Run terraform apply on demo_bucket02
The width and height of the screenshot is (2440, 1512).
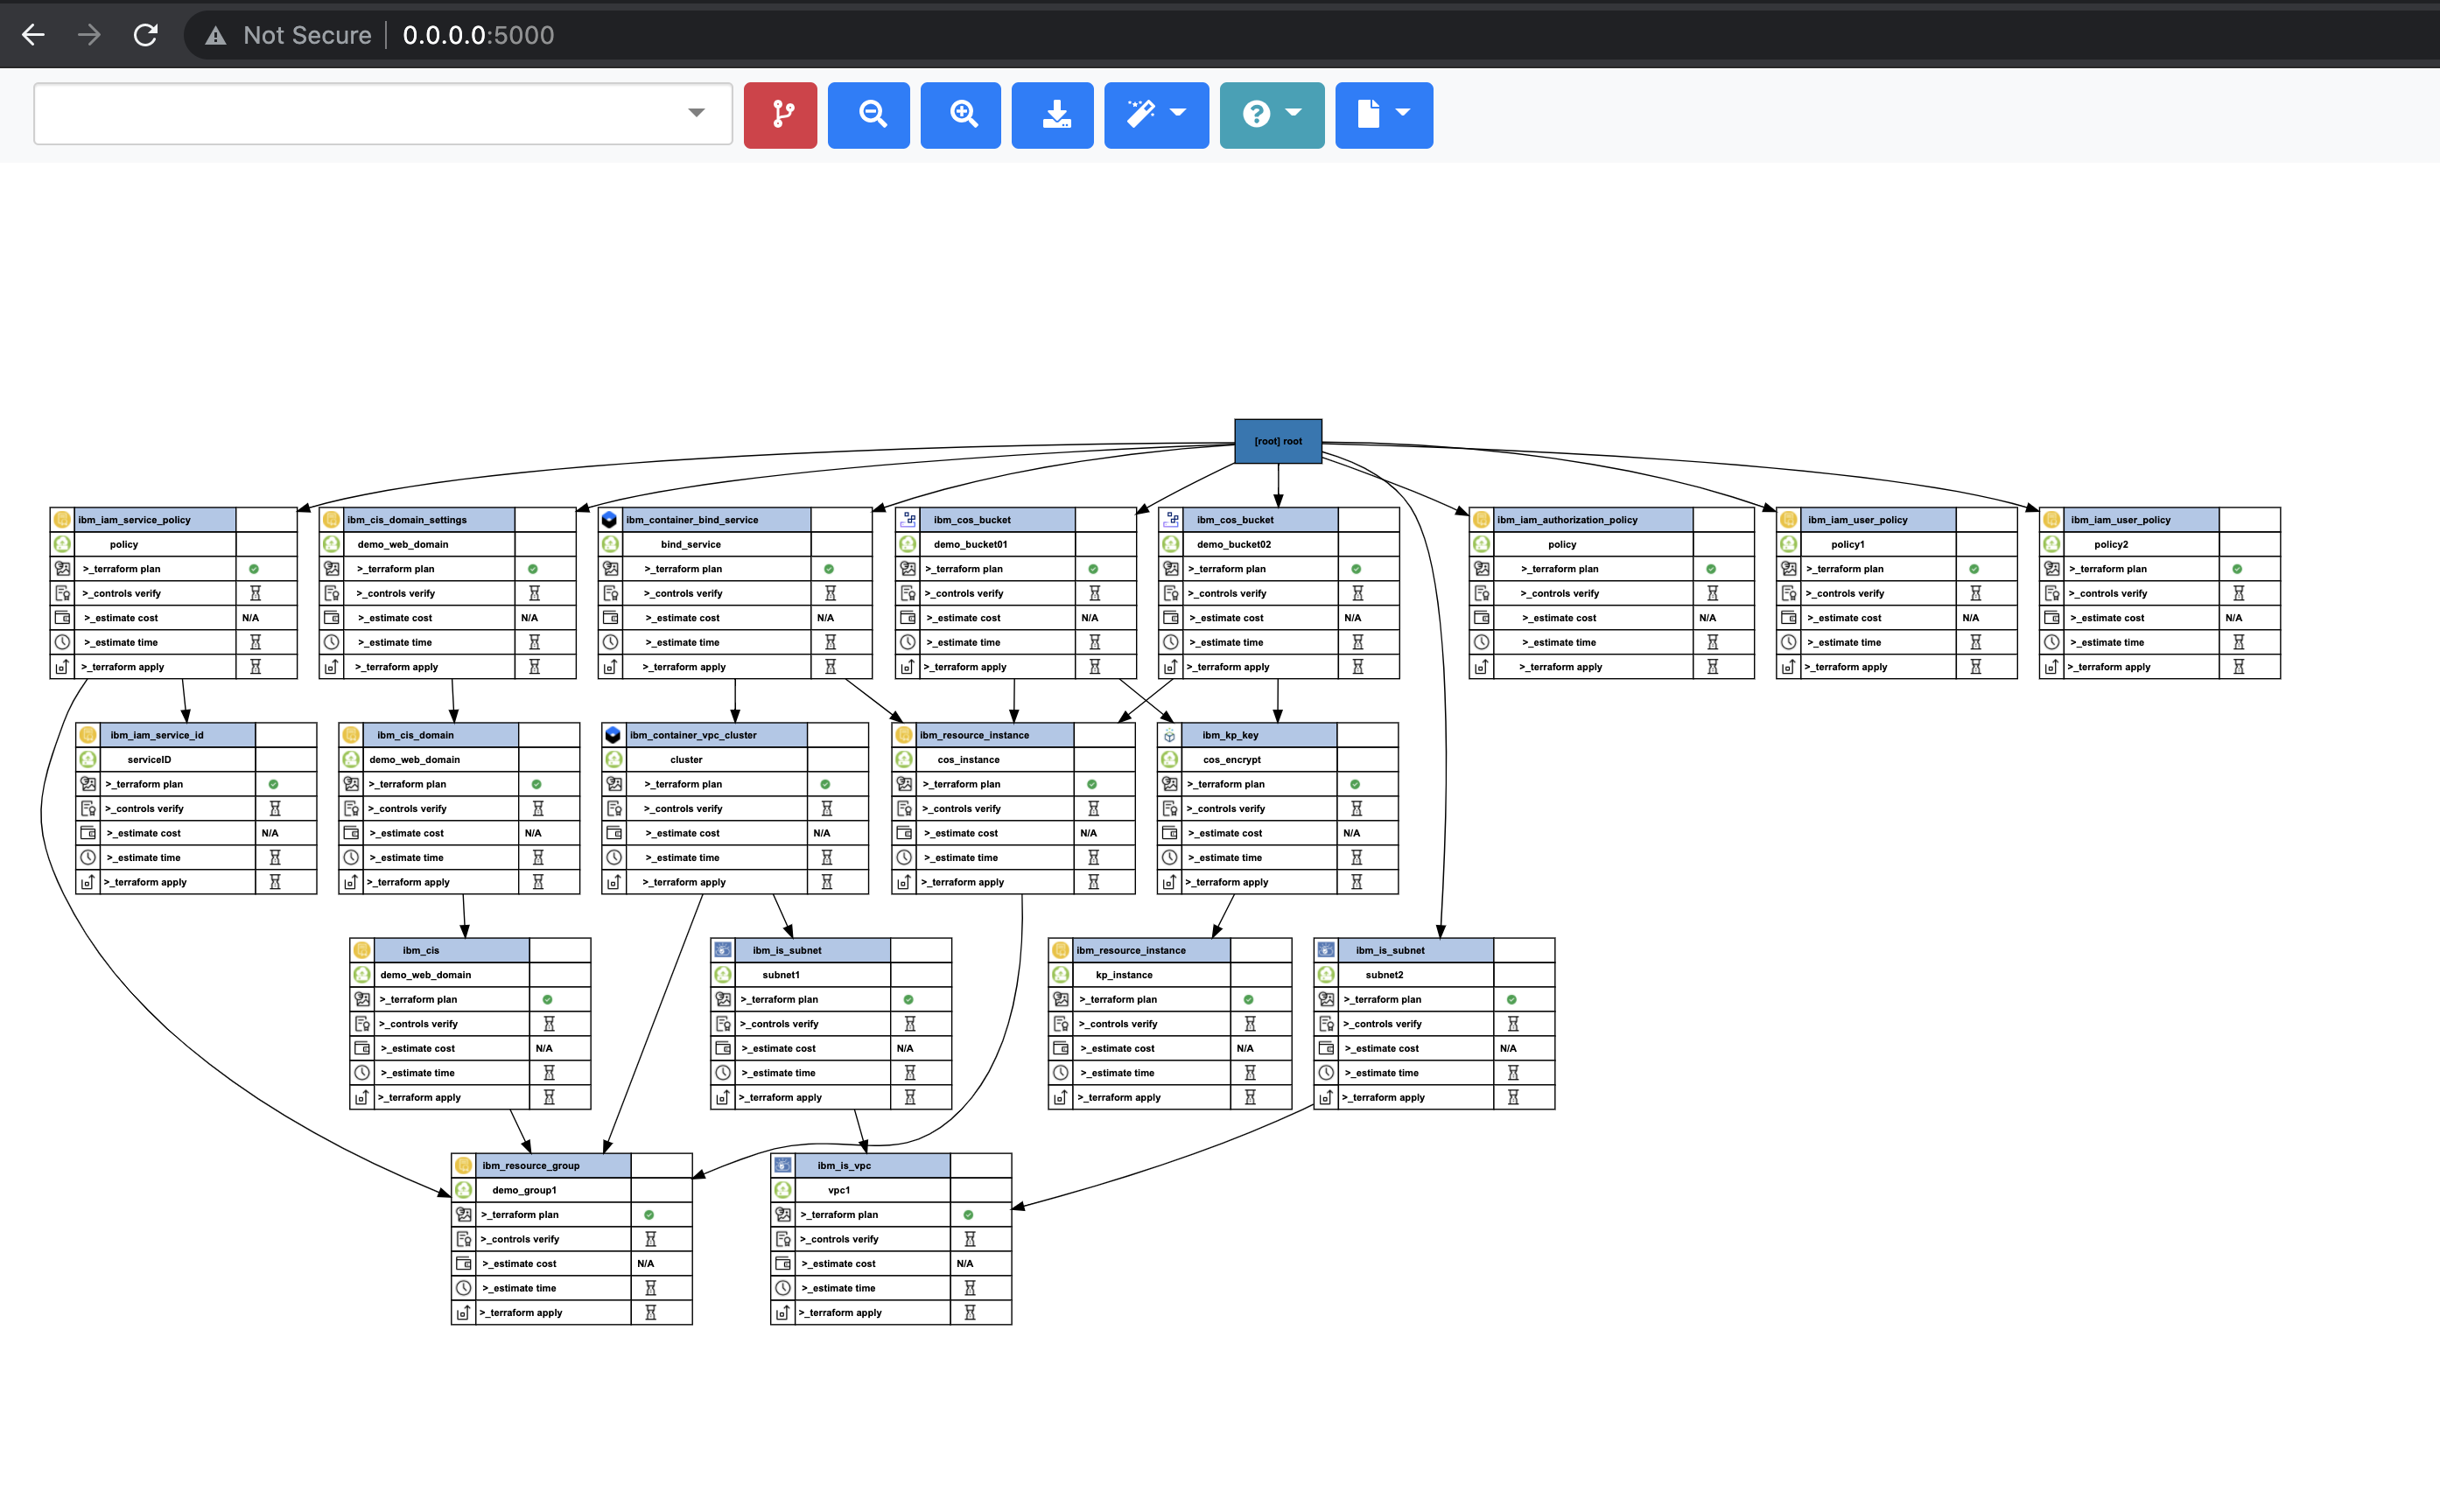coord(1260,667)
